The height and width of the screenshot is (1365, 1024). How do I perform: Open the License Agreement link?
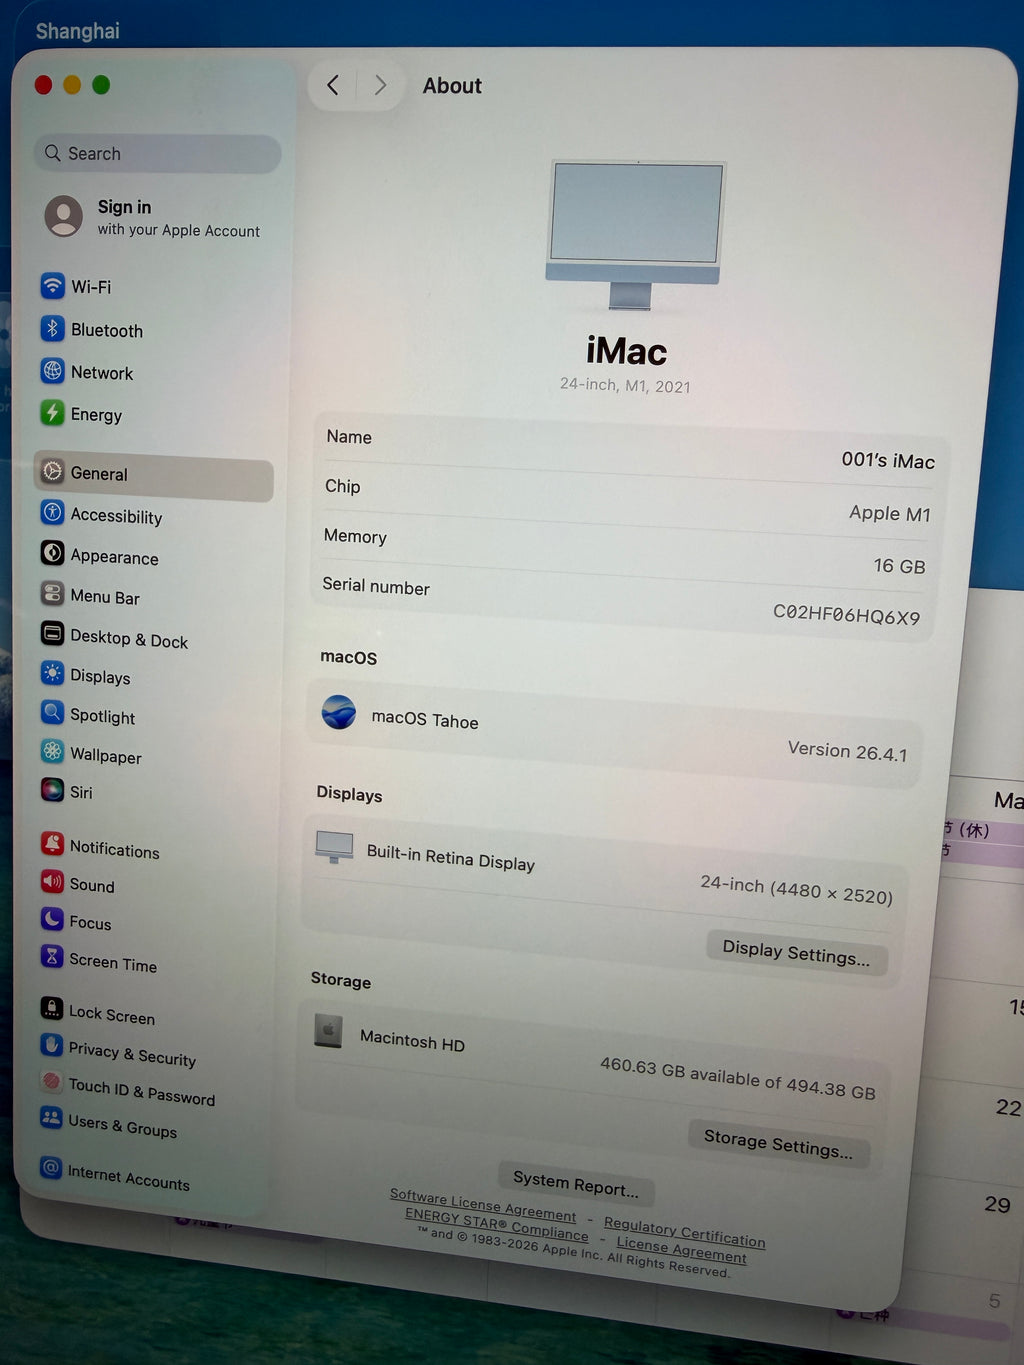(x=681, y=1249)
